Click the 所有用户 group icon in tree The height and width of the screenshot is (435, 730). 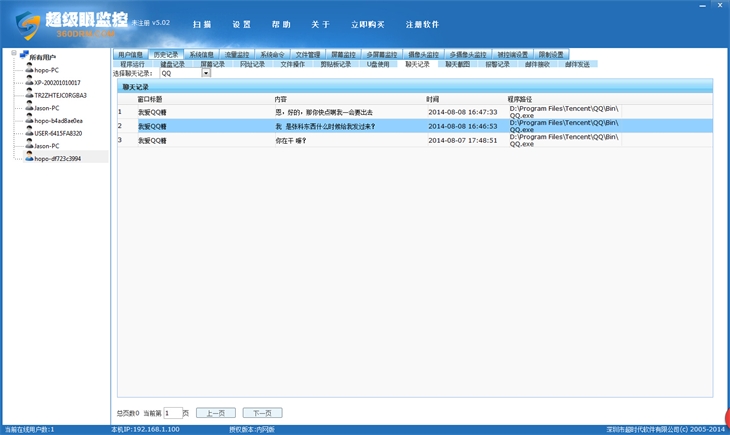click(x=23, y=55)
